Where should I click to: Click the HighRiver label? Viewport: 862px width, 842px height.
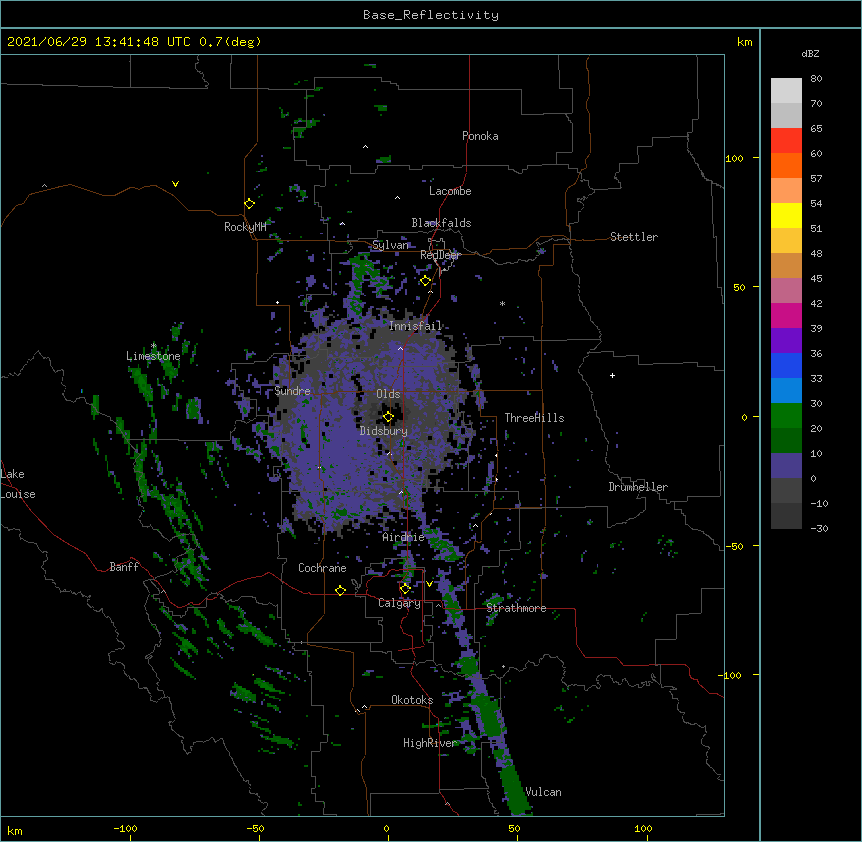430,743
